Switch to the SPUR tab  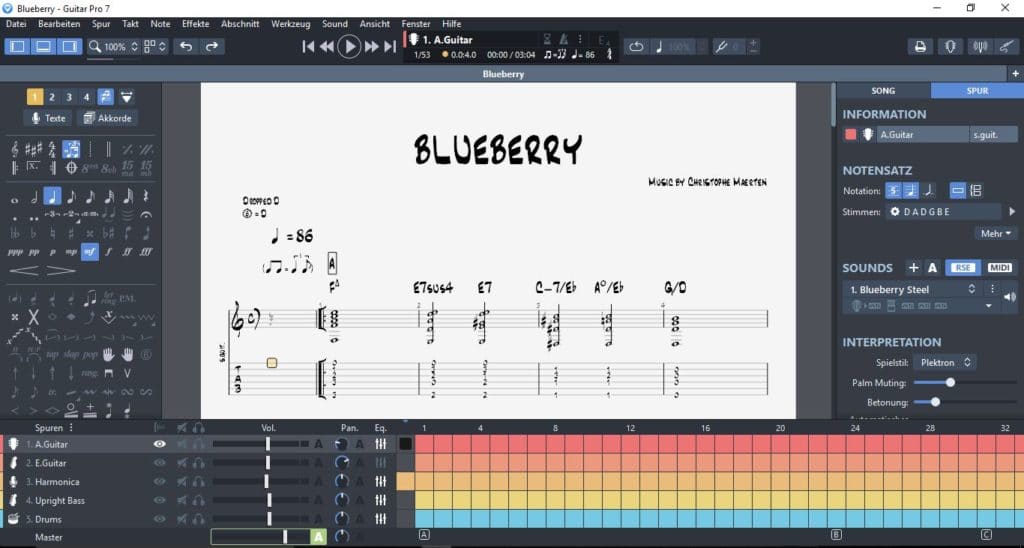click(x=977, y=91)
